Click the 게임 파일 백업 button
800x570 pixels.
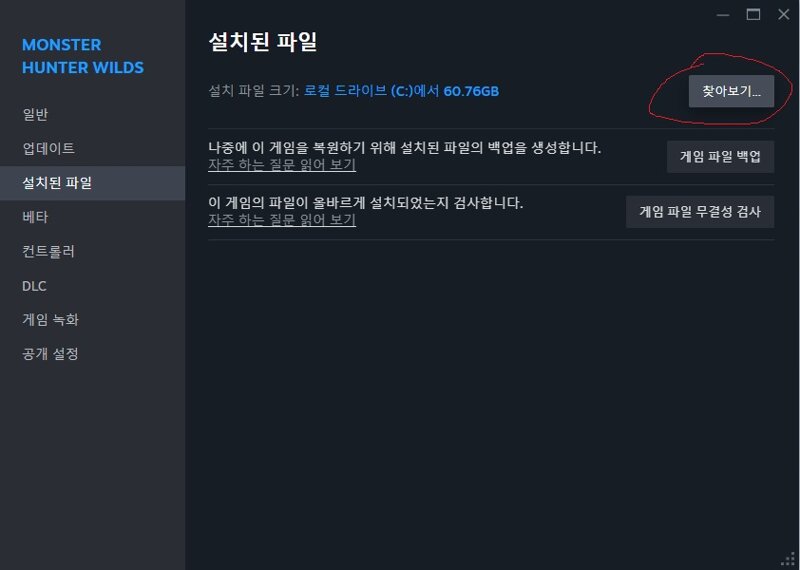pos(720,157)
